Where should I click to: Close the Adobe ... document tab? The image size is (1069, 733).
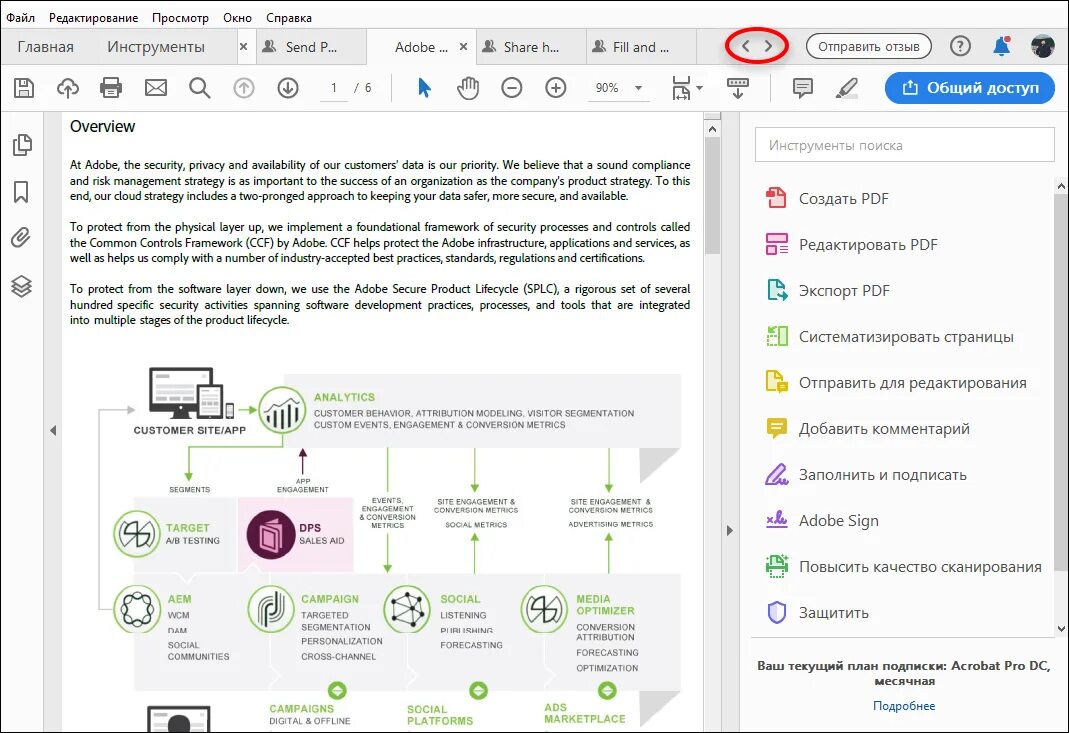tap(464, 46)
